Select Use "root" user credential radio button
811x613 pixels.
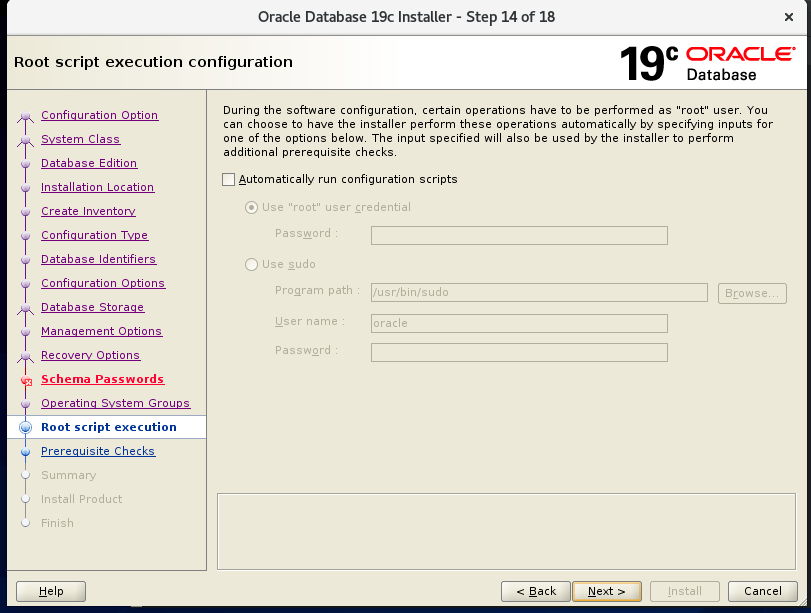pyautogui.click(x=251, y=207)
